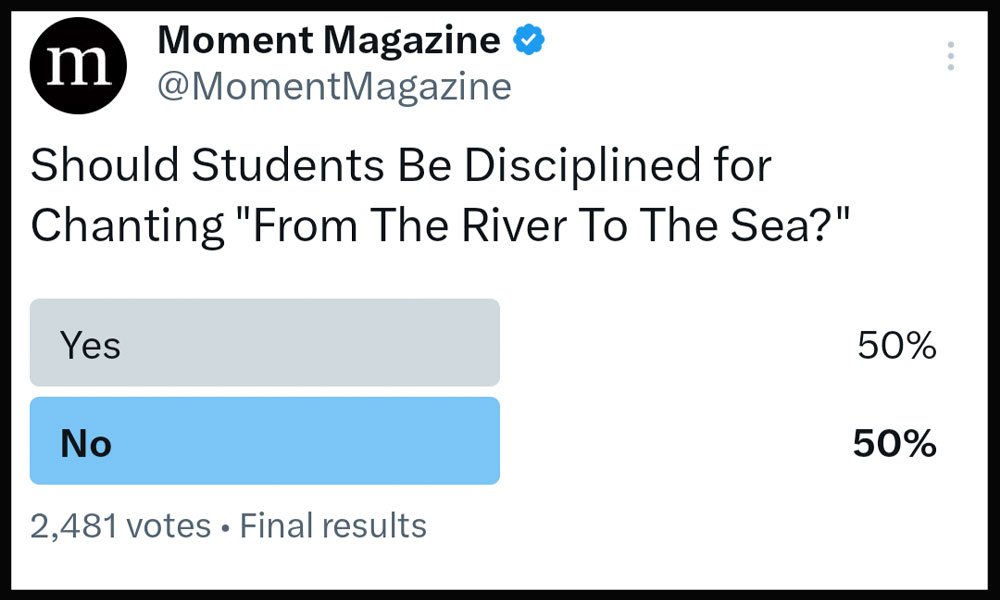Click the letter m logo inside avatar
The width and height of the screenshot is (1000, 600).
click(x=78, y=66)
